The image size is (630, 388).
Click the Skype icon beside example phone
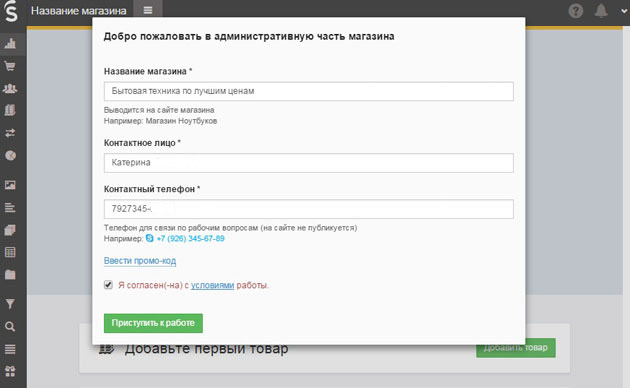pos(149,238)
